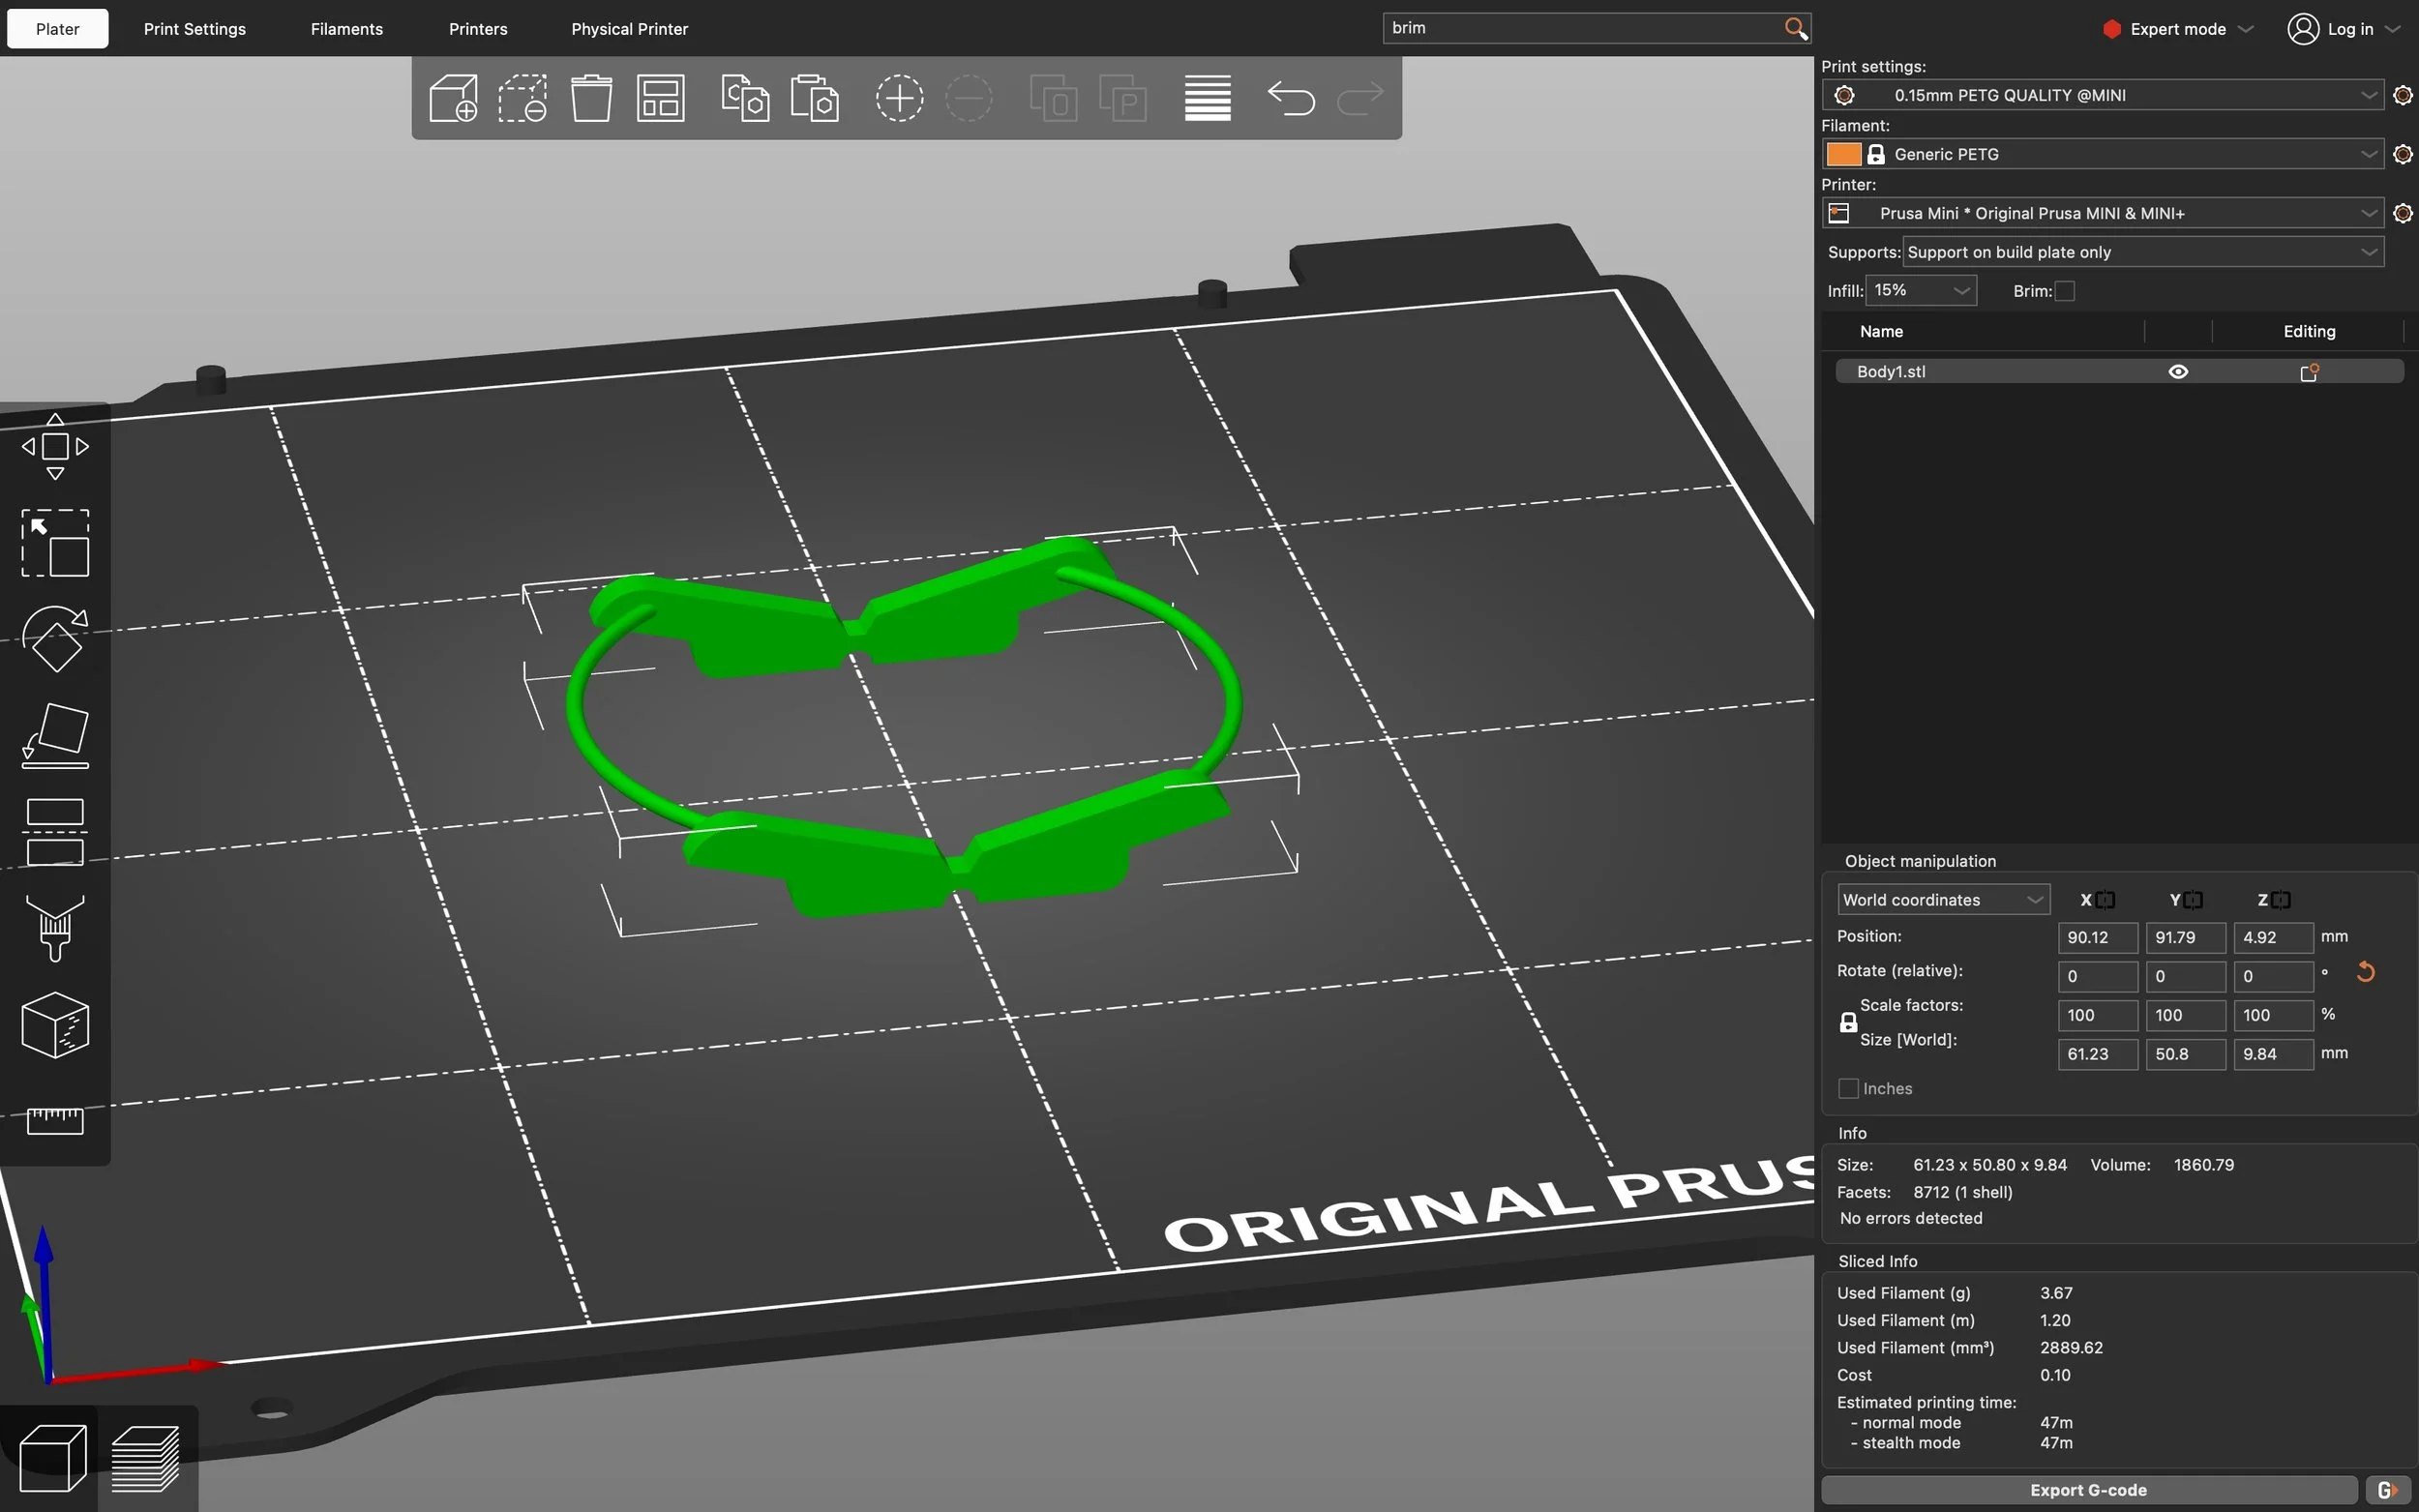The height and width of the screenshot is (1512, 2419).
Task: Open Printers tab
Action: pos(478,29)
